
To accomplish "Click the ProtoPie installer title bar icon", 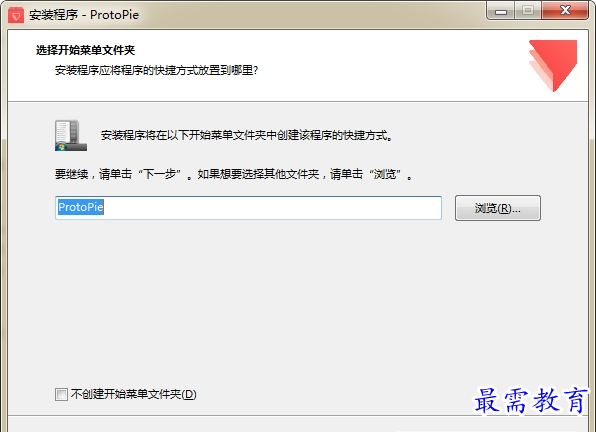I will (x=16, y=15).
